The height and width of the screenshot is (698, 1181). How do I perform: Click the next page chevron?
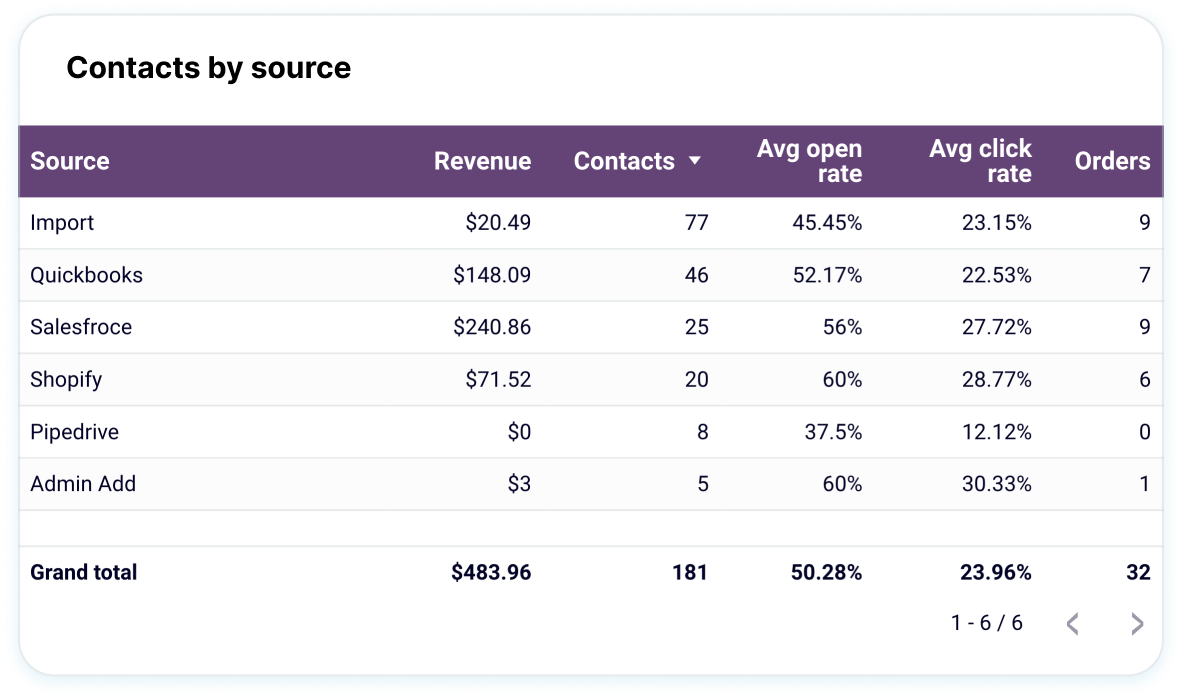click(1136, 623)
